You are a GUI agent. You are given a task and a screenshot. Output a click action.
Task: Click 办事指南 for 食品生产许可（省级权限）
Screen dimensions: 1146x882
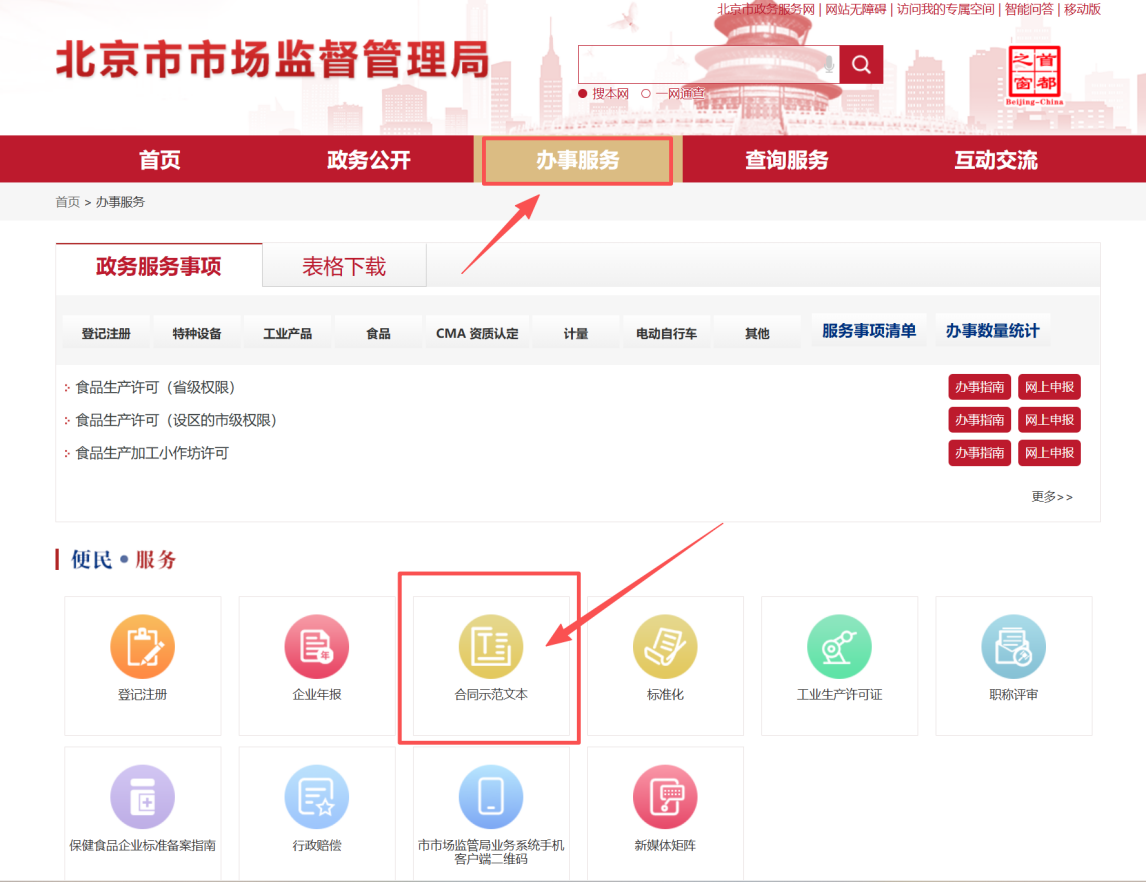(x=979, y=387)
